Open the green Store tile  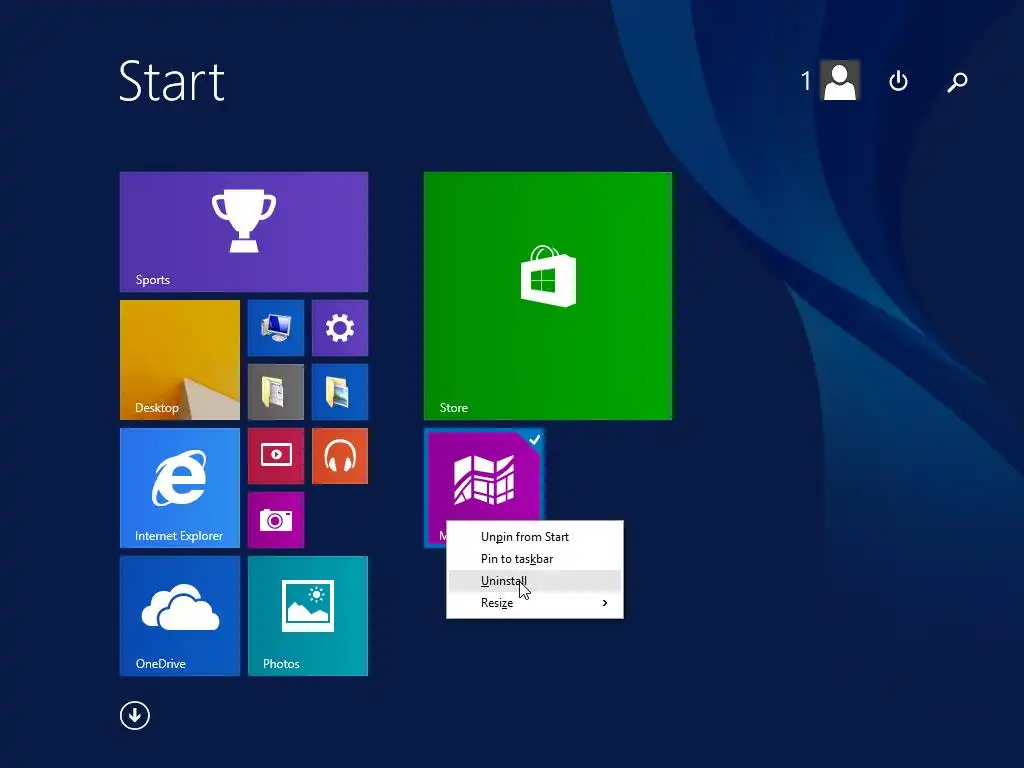point(548,296)
